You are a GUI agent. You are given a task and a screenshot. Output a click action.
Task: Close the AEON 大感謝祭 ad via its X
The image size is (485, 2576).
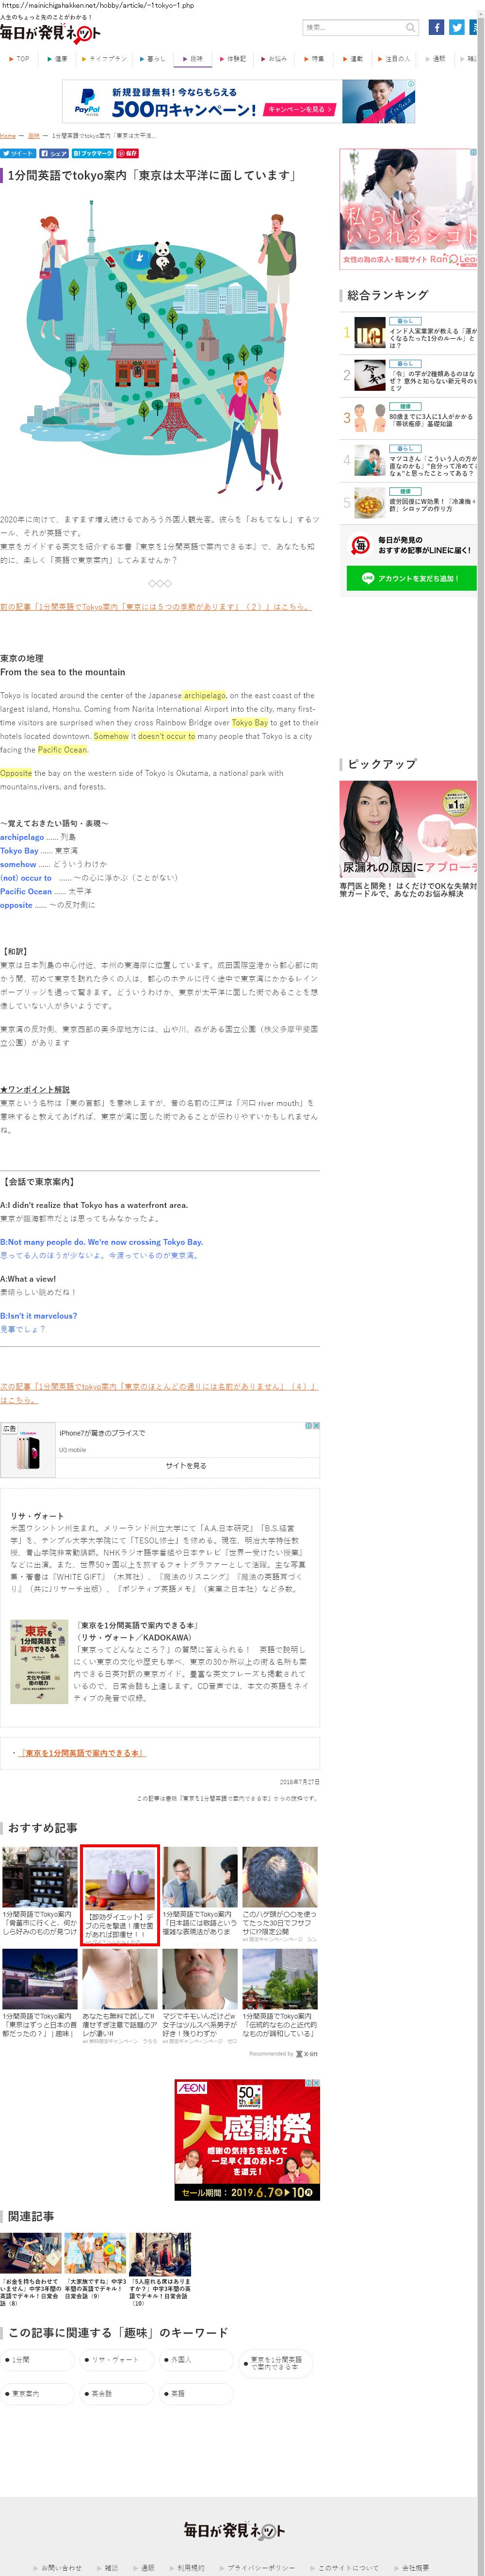tap(316, 2083)
